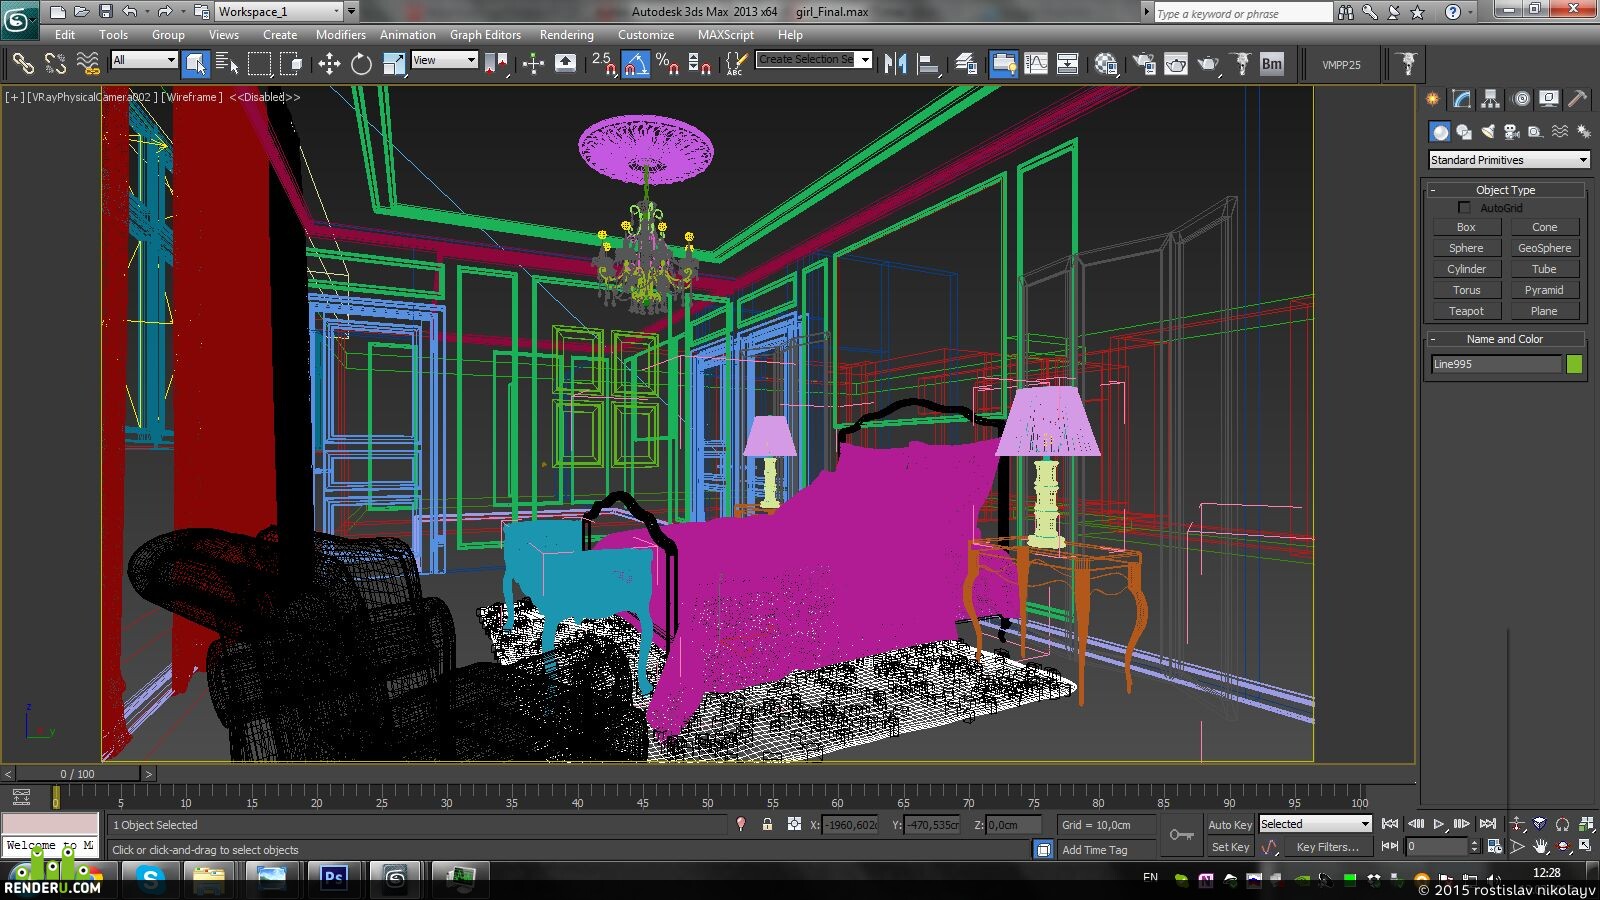Image resolution: width=1600 pixels, height=900 pixels.
Task: Click the Key Filters button
Action: click(x=1327, y=847)
